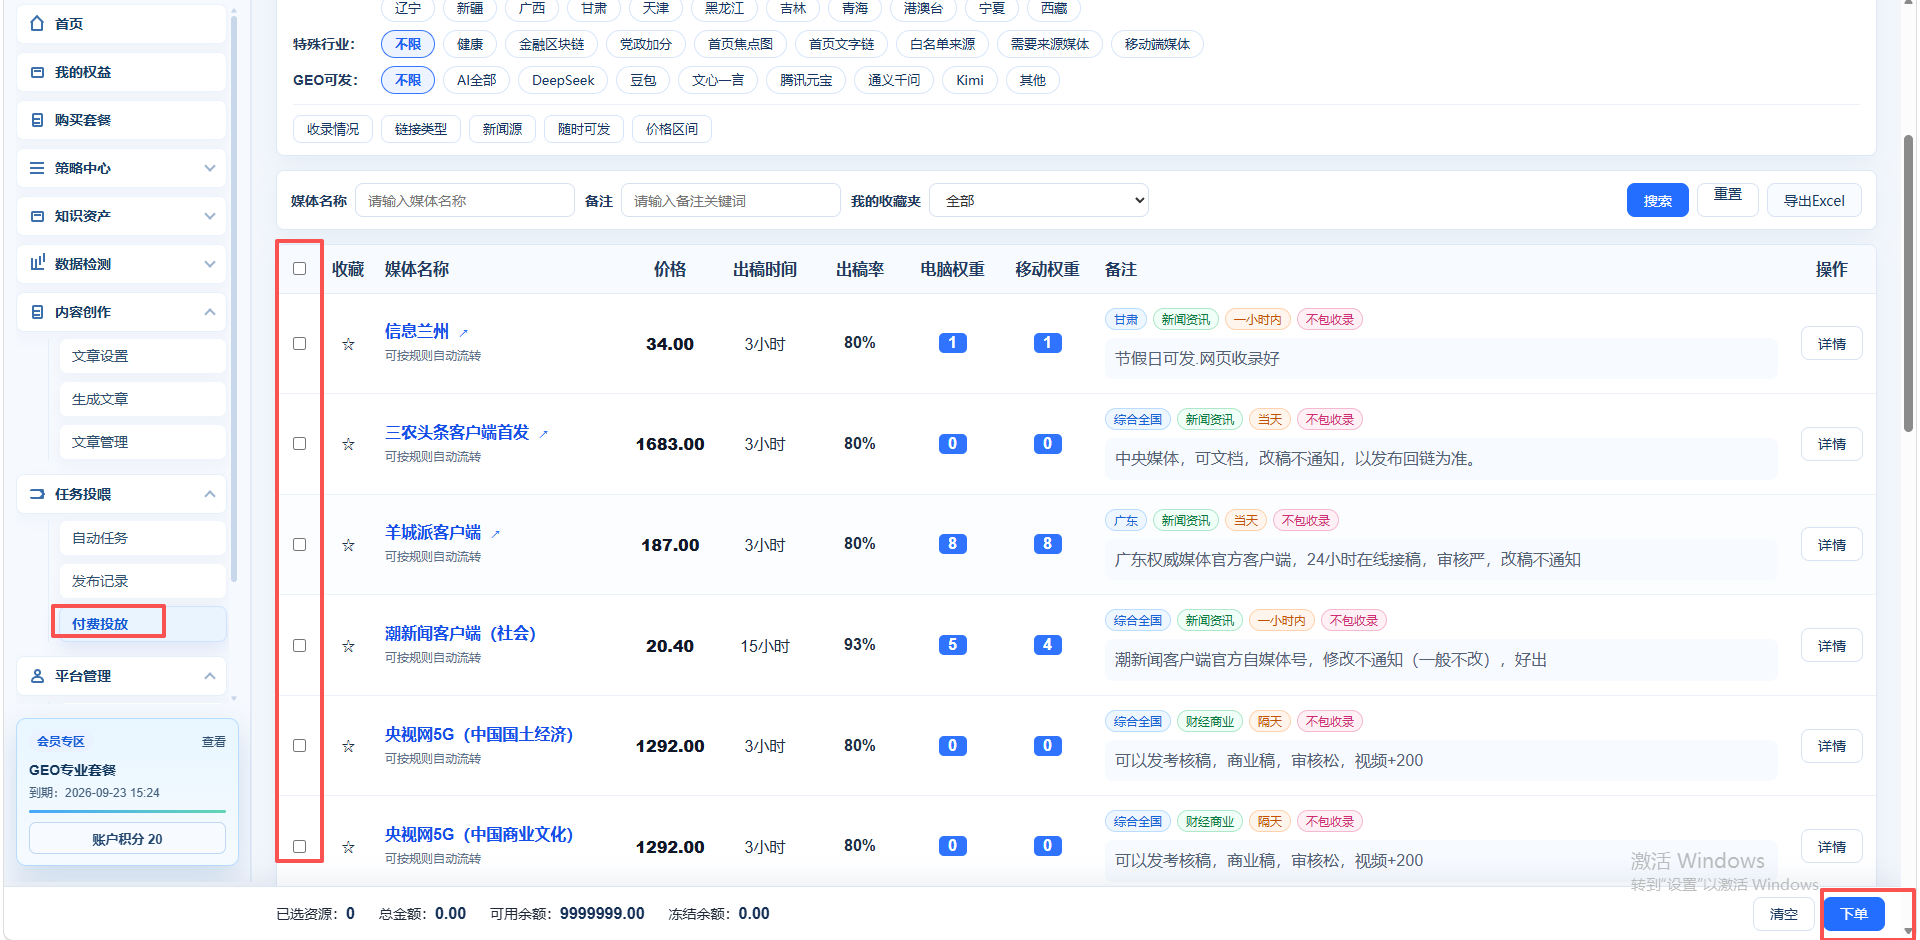This screenshot has width=1920, height=940.
Task: Click 账户积分 20 button
Action: pos(127,839)
